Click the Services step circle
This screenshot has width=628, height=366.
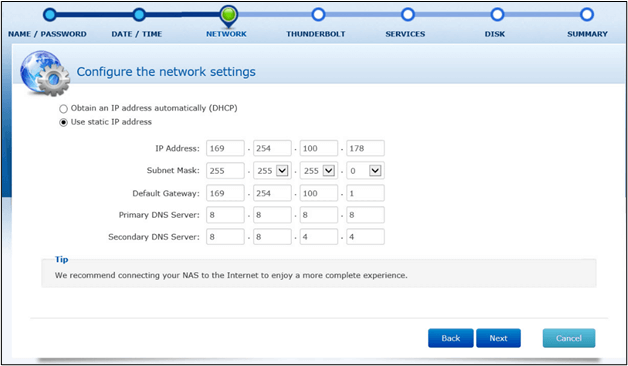(x=408, y=15)
